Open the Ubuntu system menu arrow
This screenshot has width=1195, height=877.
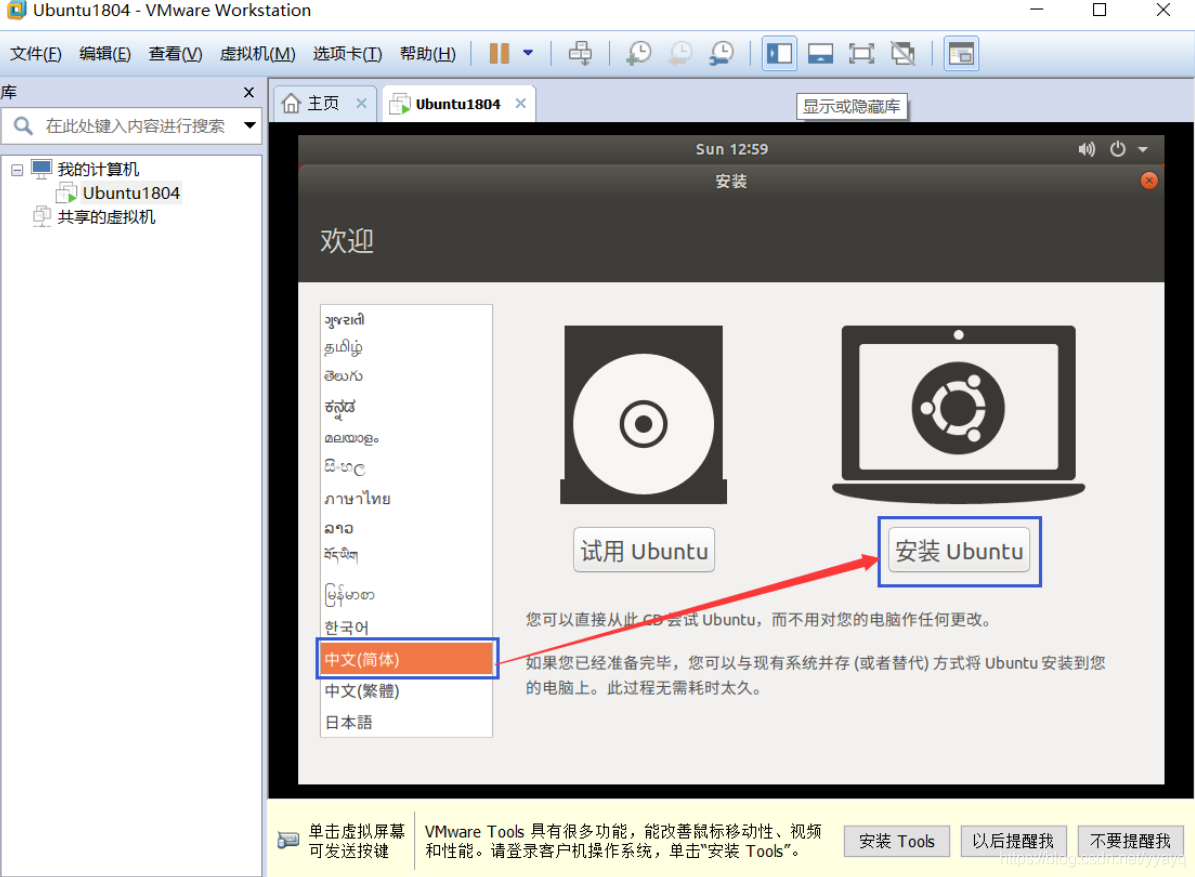(x=1143, y=149)
